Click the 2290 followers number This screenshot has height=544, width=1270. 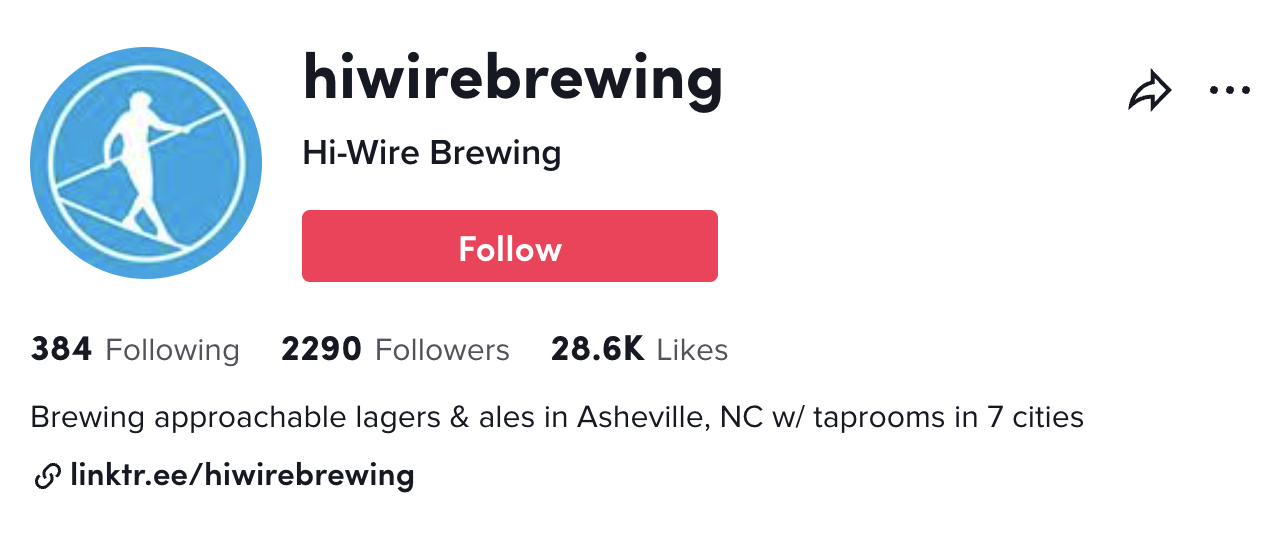pos(321,350)
